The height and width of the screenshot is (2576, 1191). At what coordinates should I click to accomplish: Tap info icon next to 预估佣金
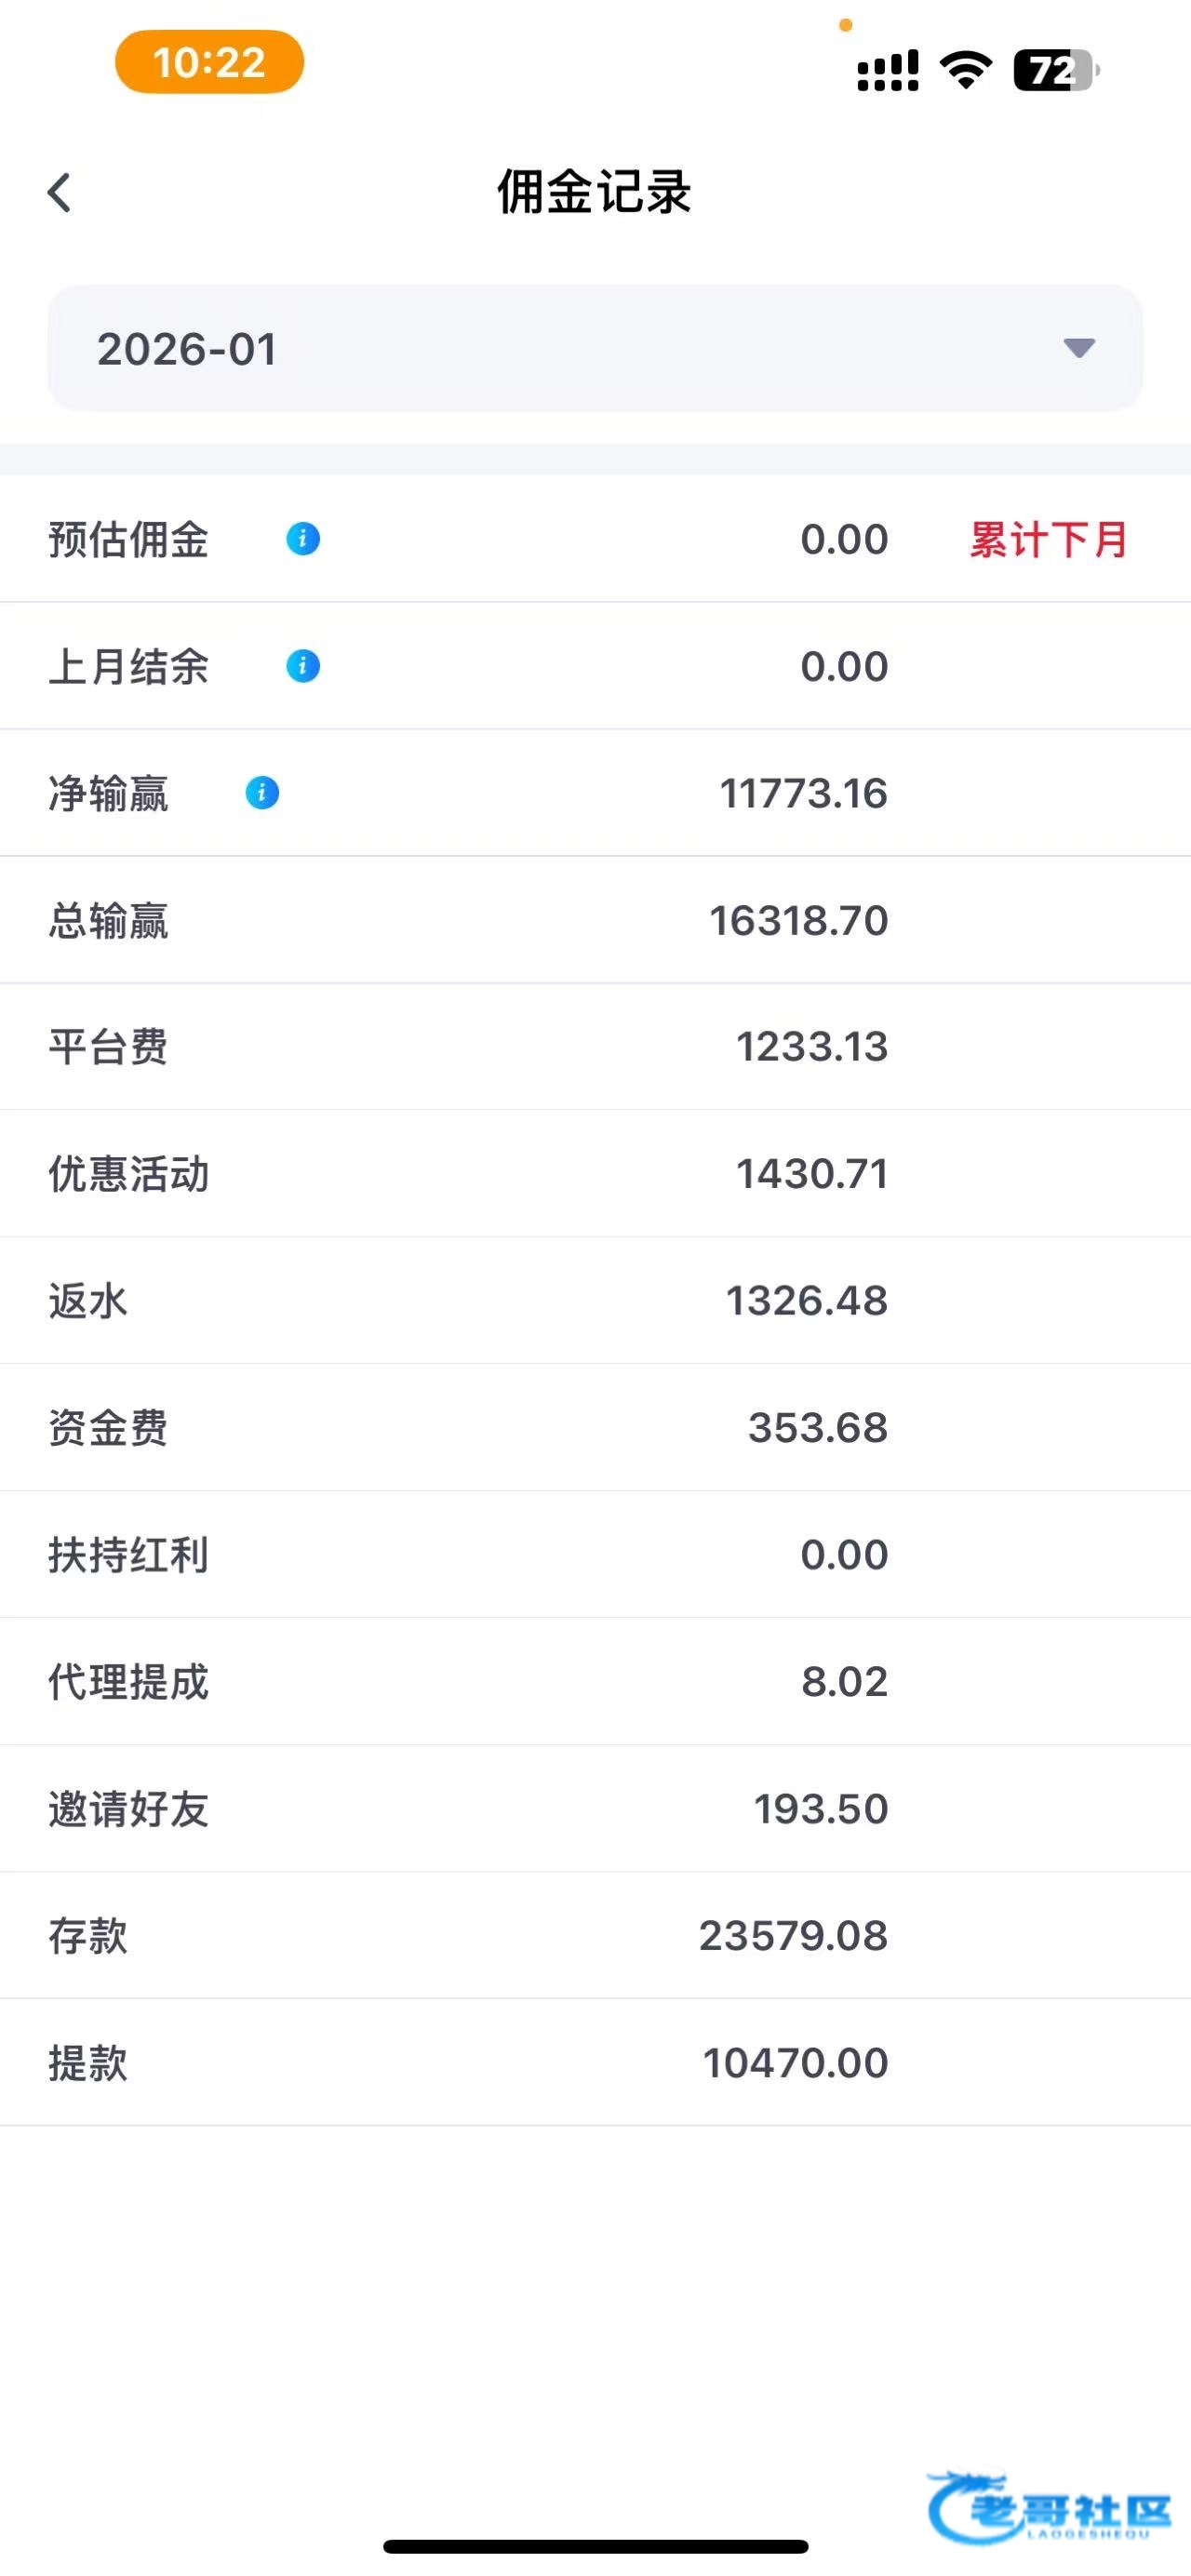pos(303,539)
